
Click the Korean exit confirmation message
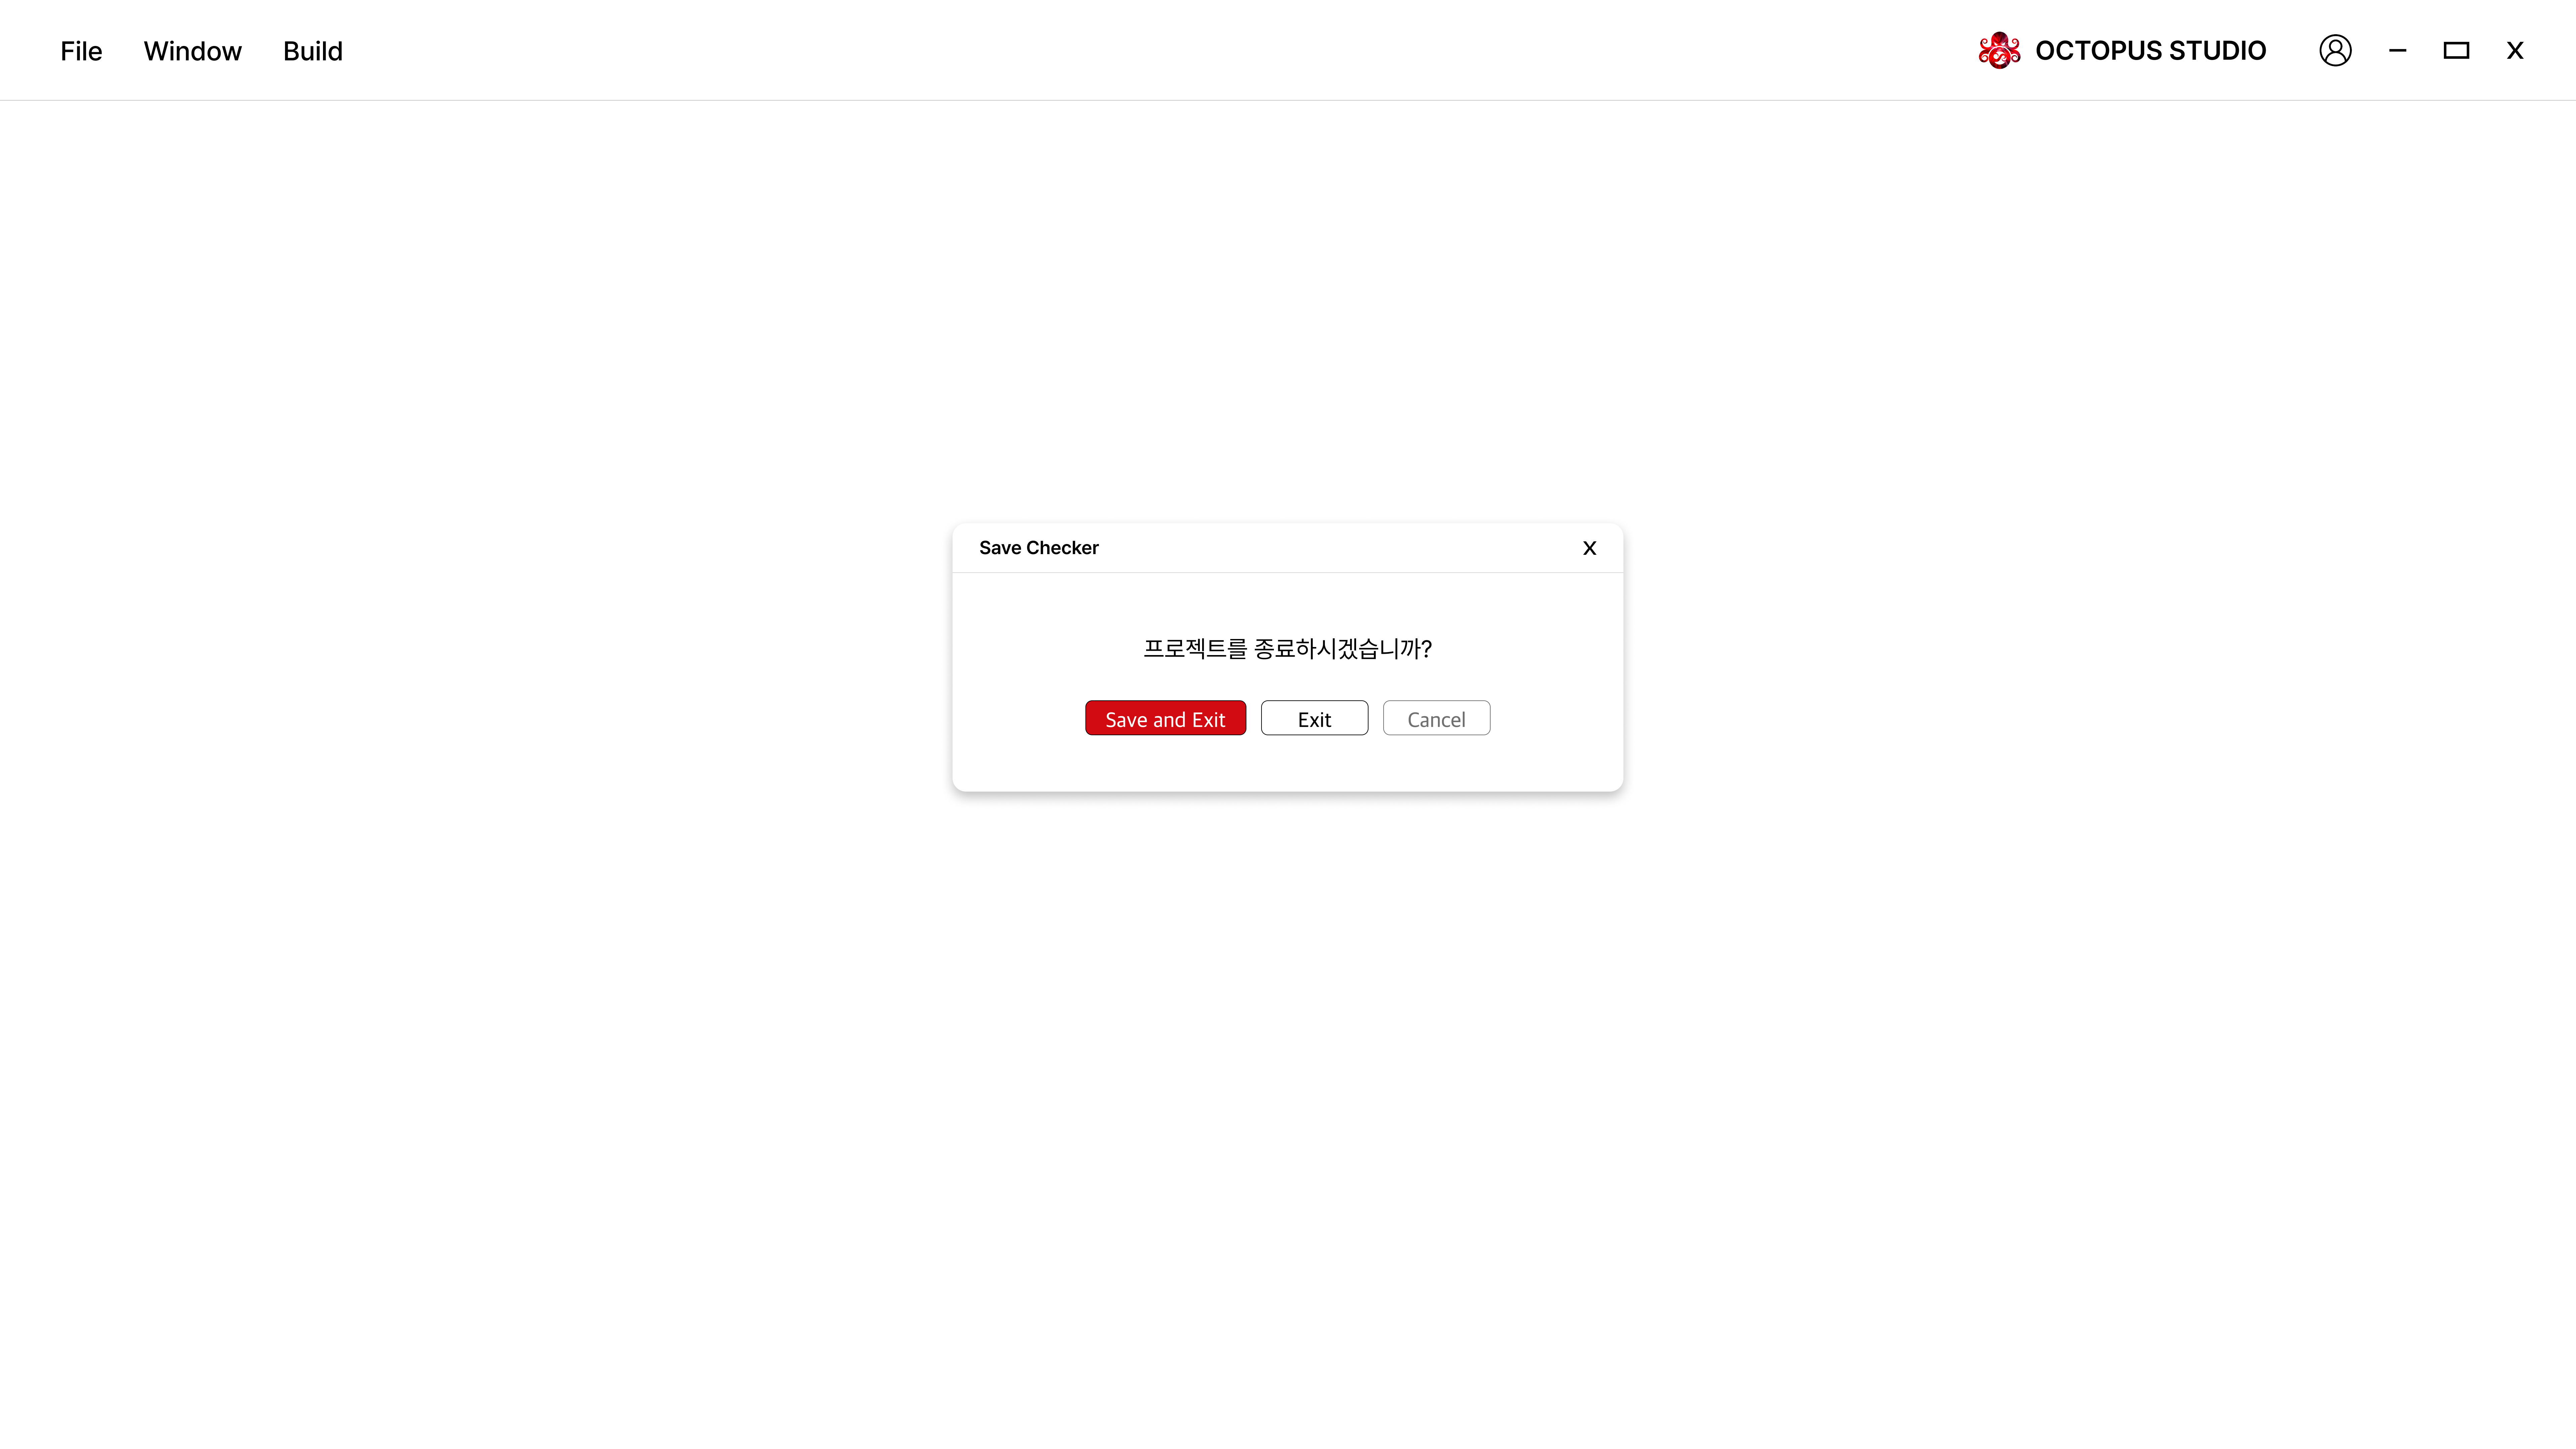[x=1287, y=648]
